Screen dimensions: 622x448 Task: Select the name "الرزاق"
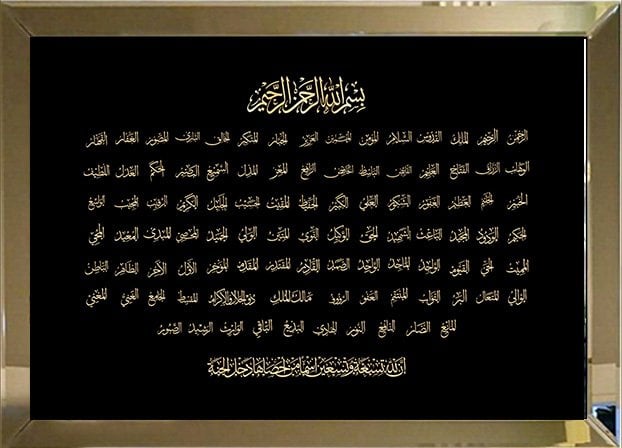pos(488,169)
